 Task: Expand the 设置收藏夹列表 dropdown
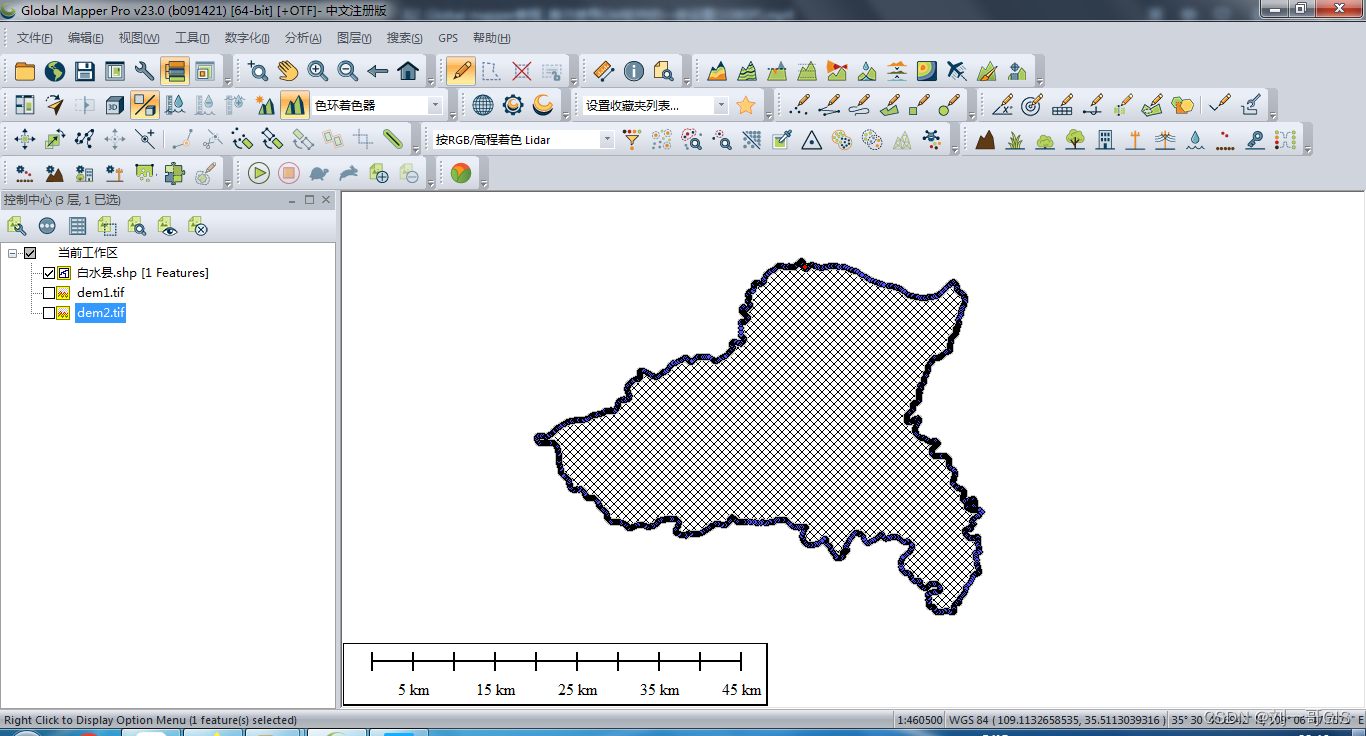(721, 105)
